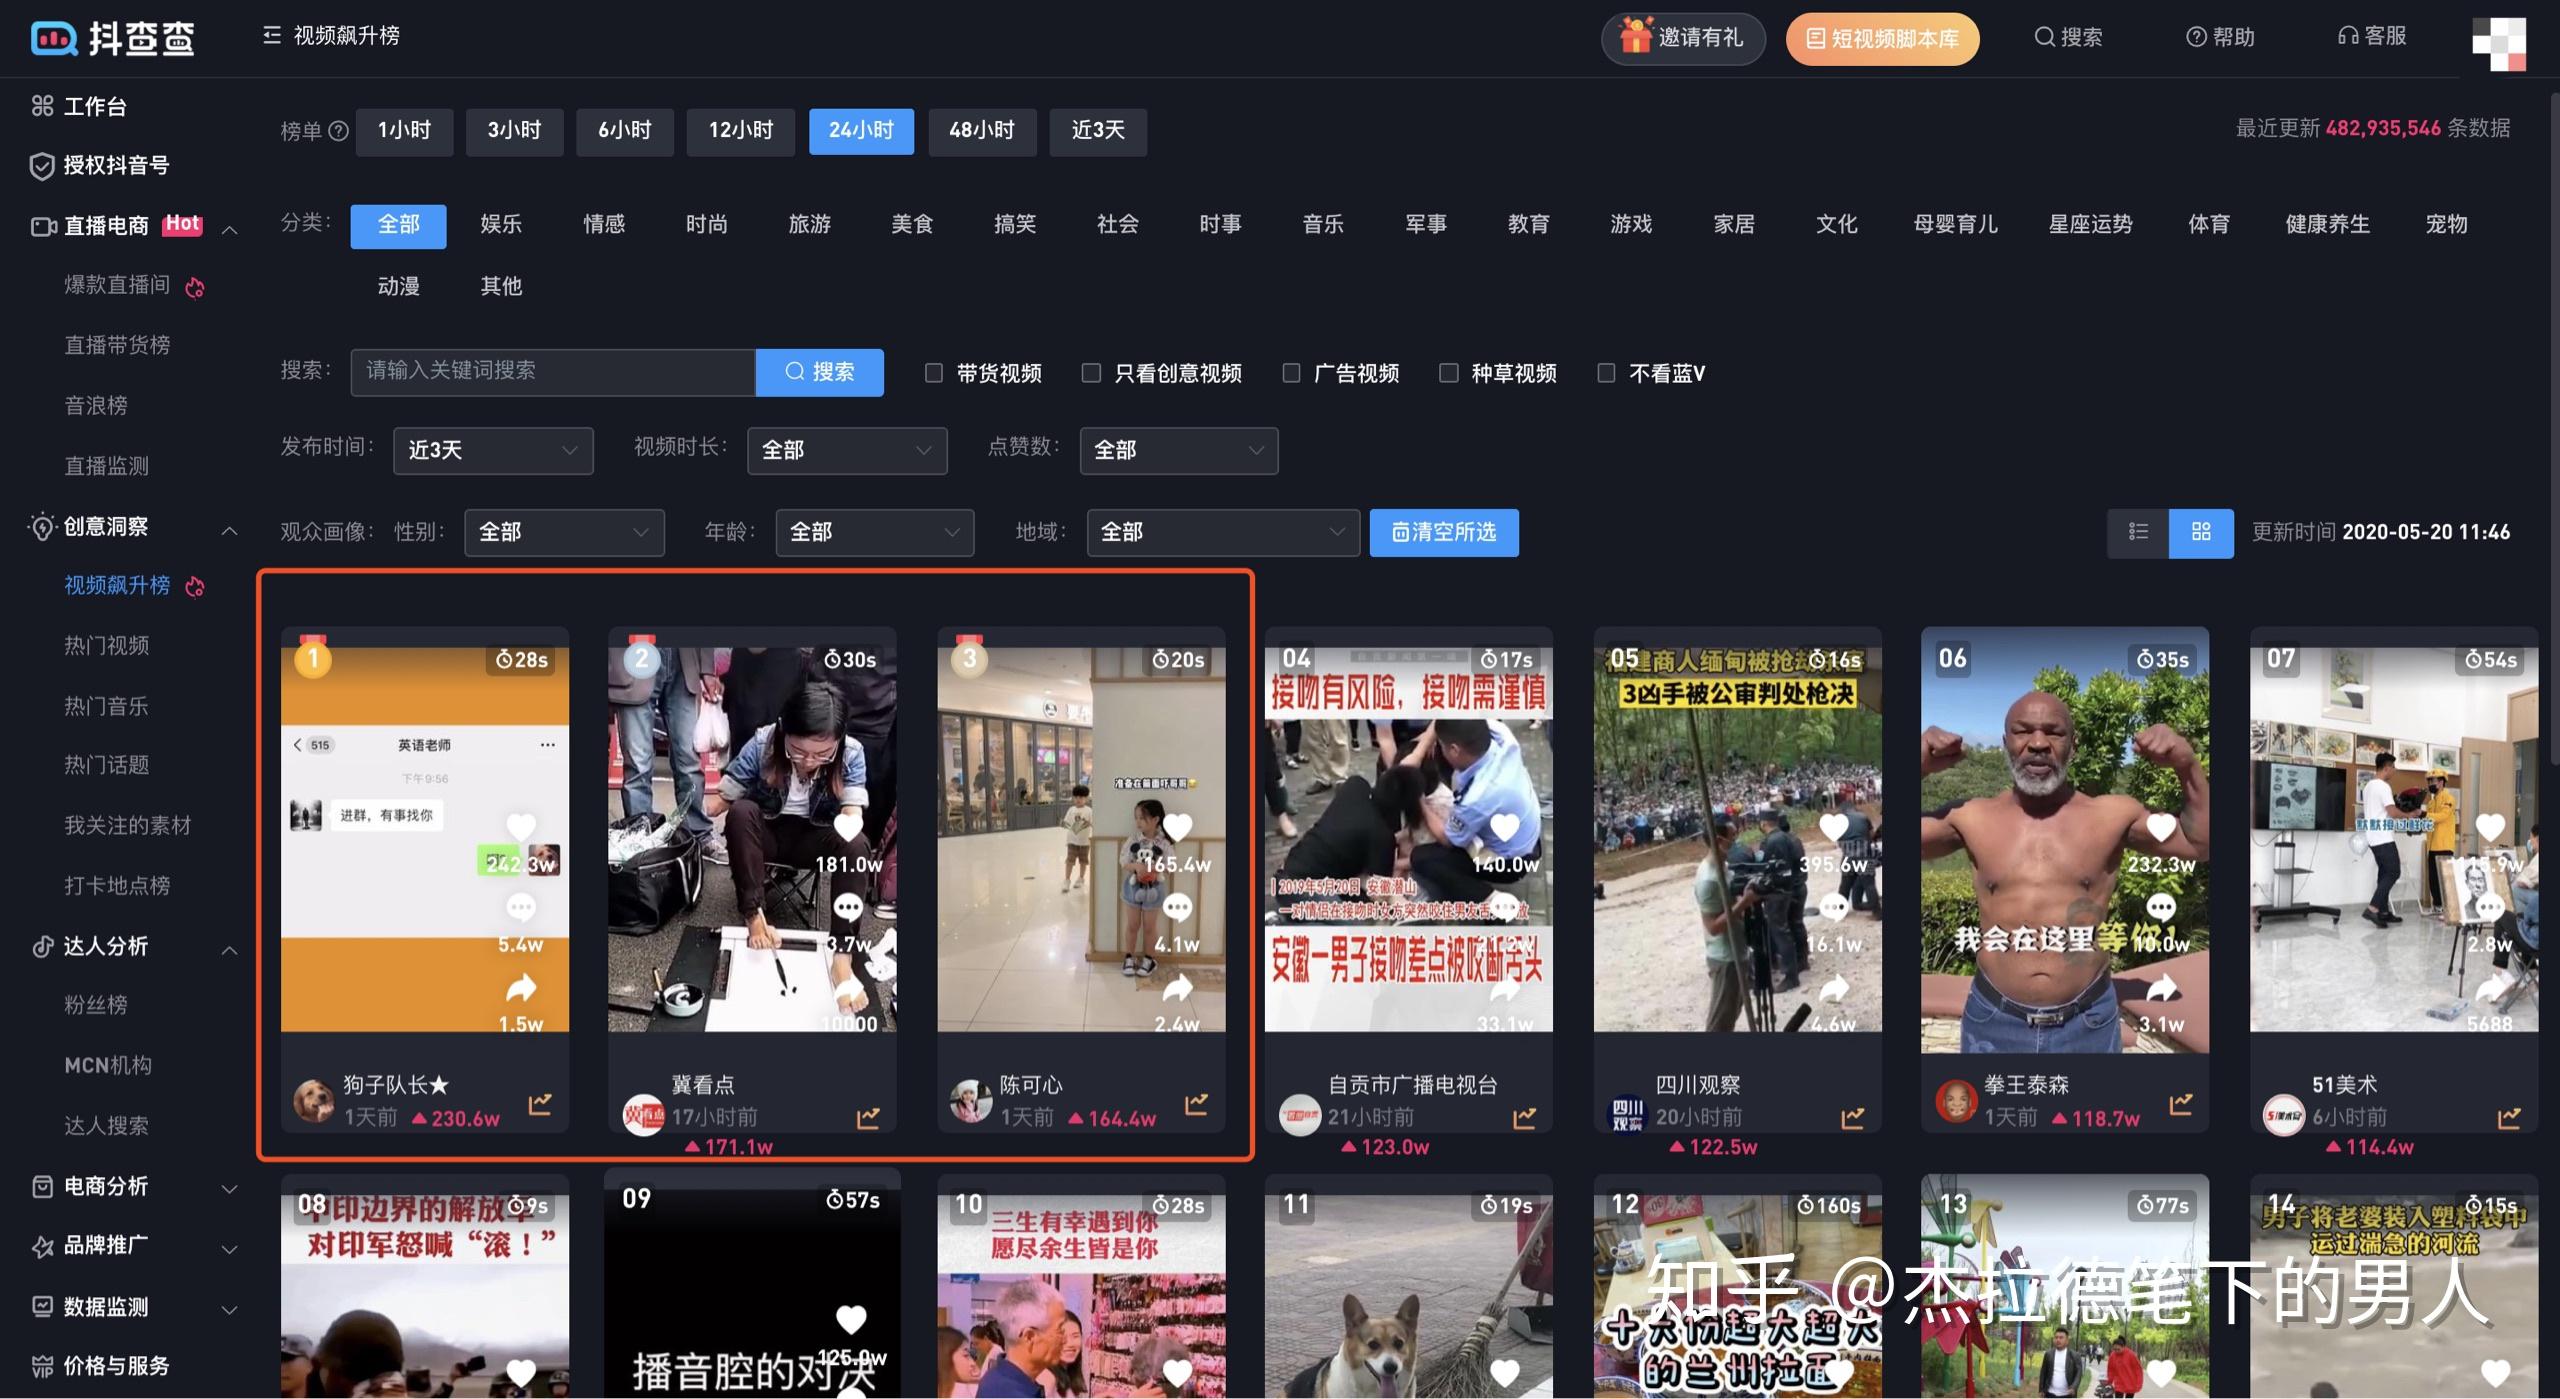Click the 抖查查 logo
Image resolution: width=2560 pixels, height=1399 pixels.
click(112, 38)
